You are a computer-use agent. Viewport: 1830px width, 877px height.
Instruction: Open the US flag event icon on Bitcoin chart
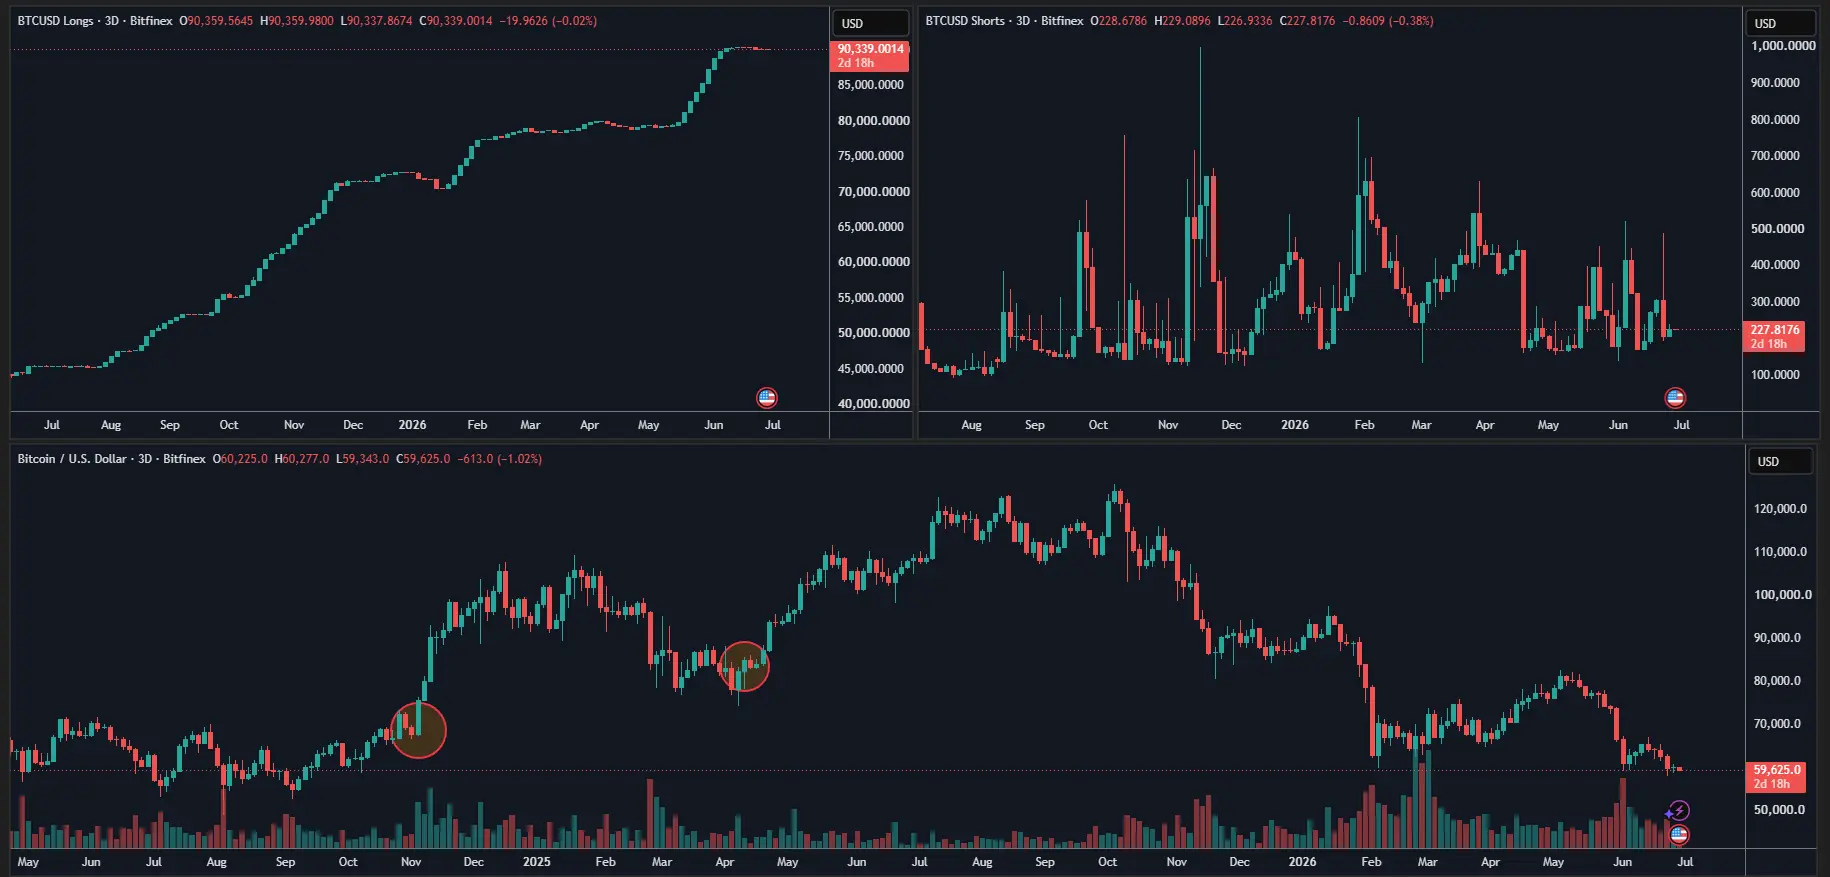[x=1679, y=834]
